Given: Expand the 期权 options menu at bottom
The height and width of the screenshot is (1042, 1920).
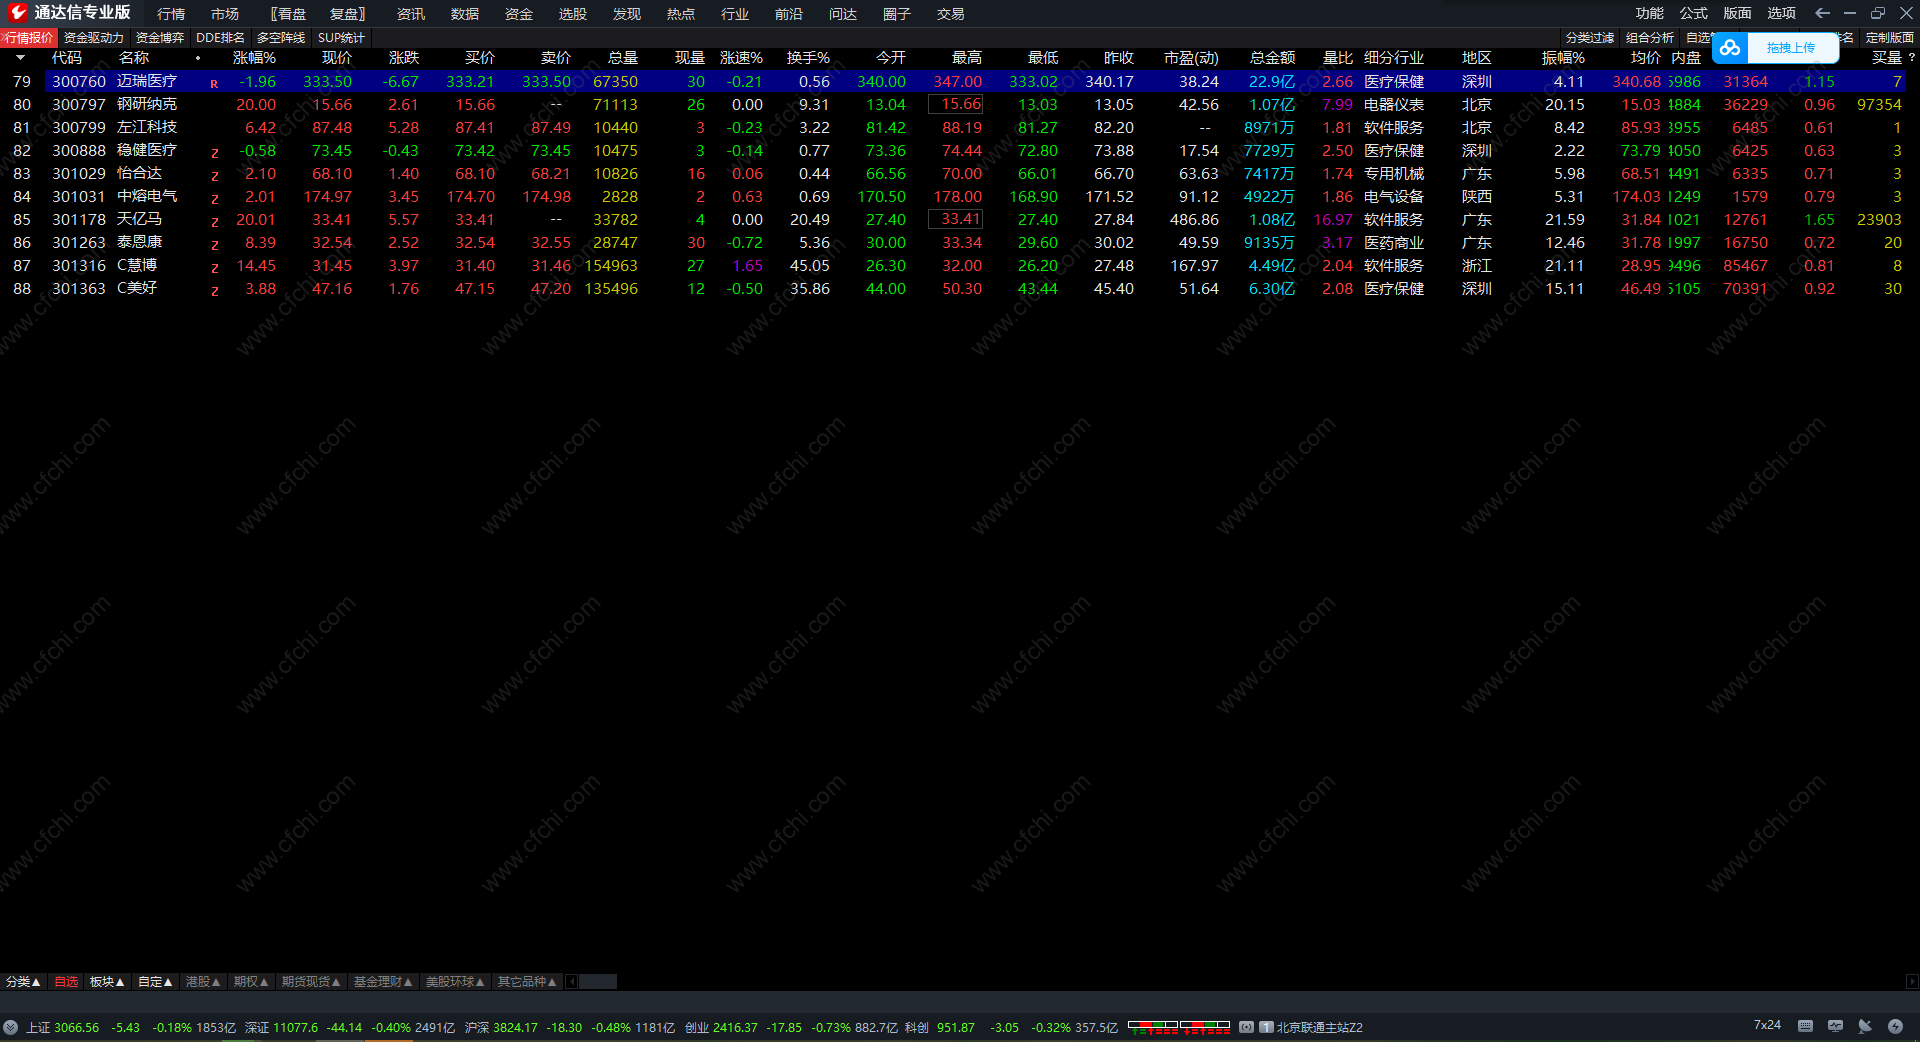Looking at the screenshot, I should tap(251, 982).
